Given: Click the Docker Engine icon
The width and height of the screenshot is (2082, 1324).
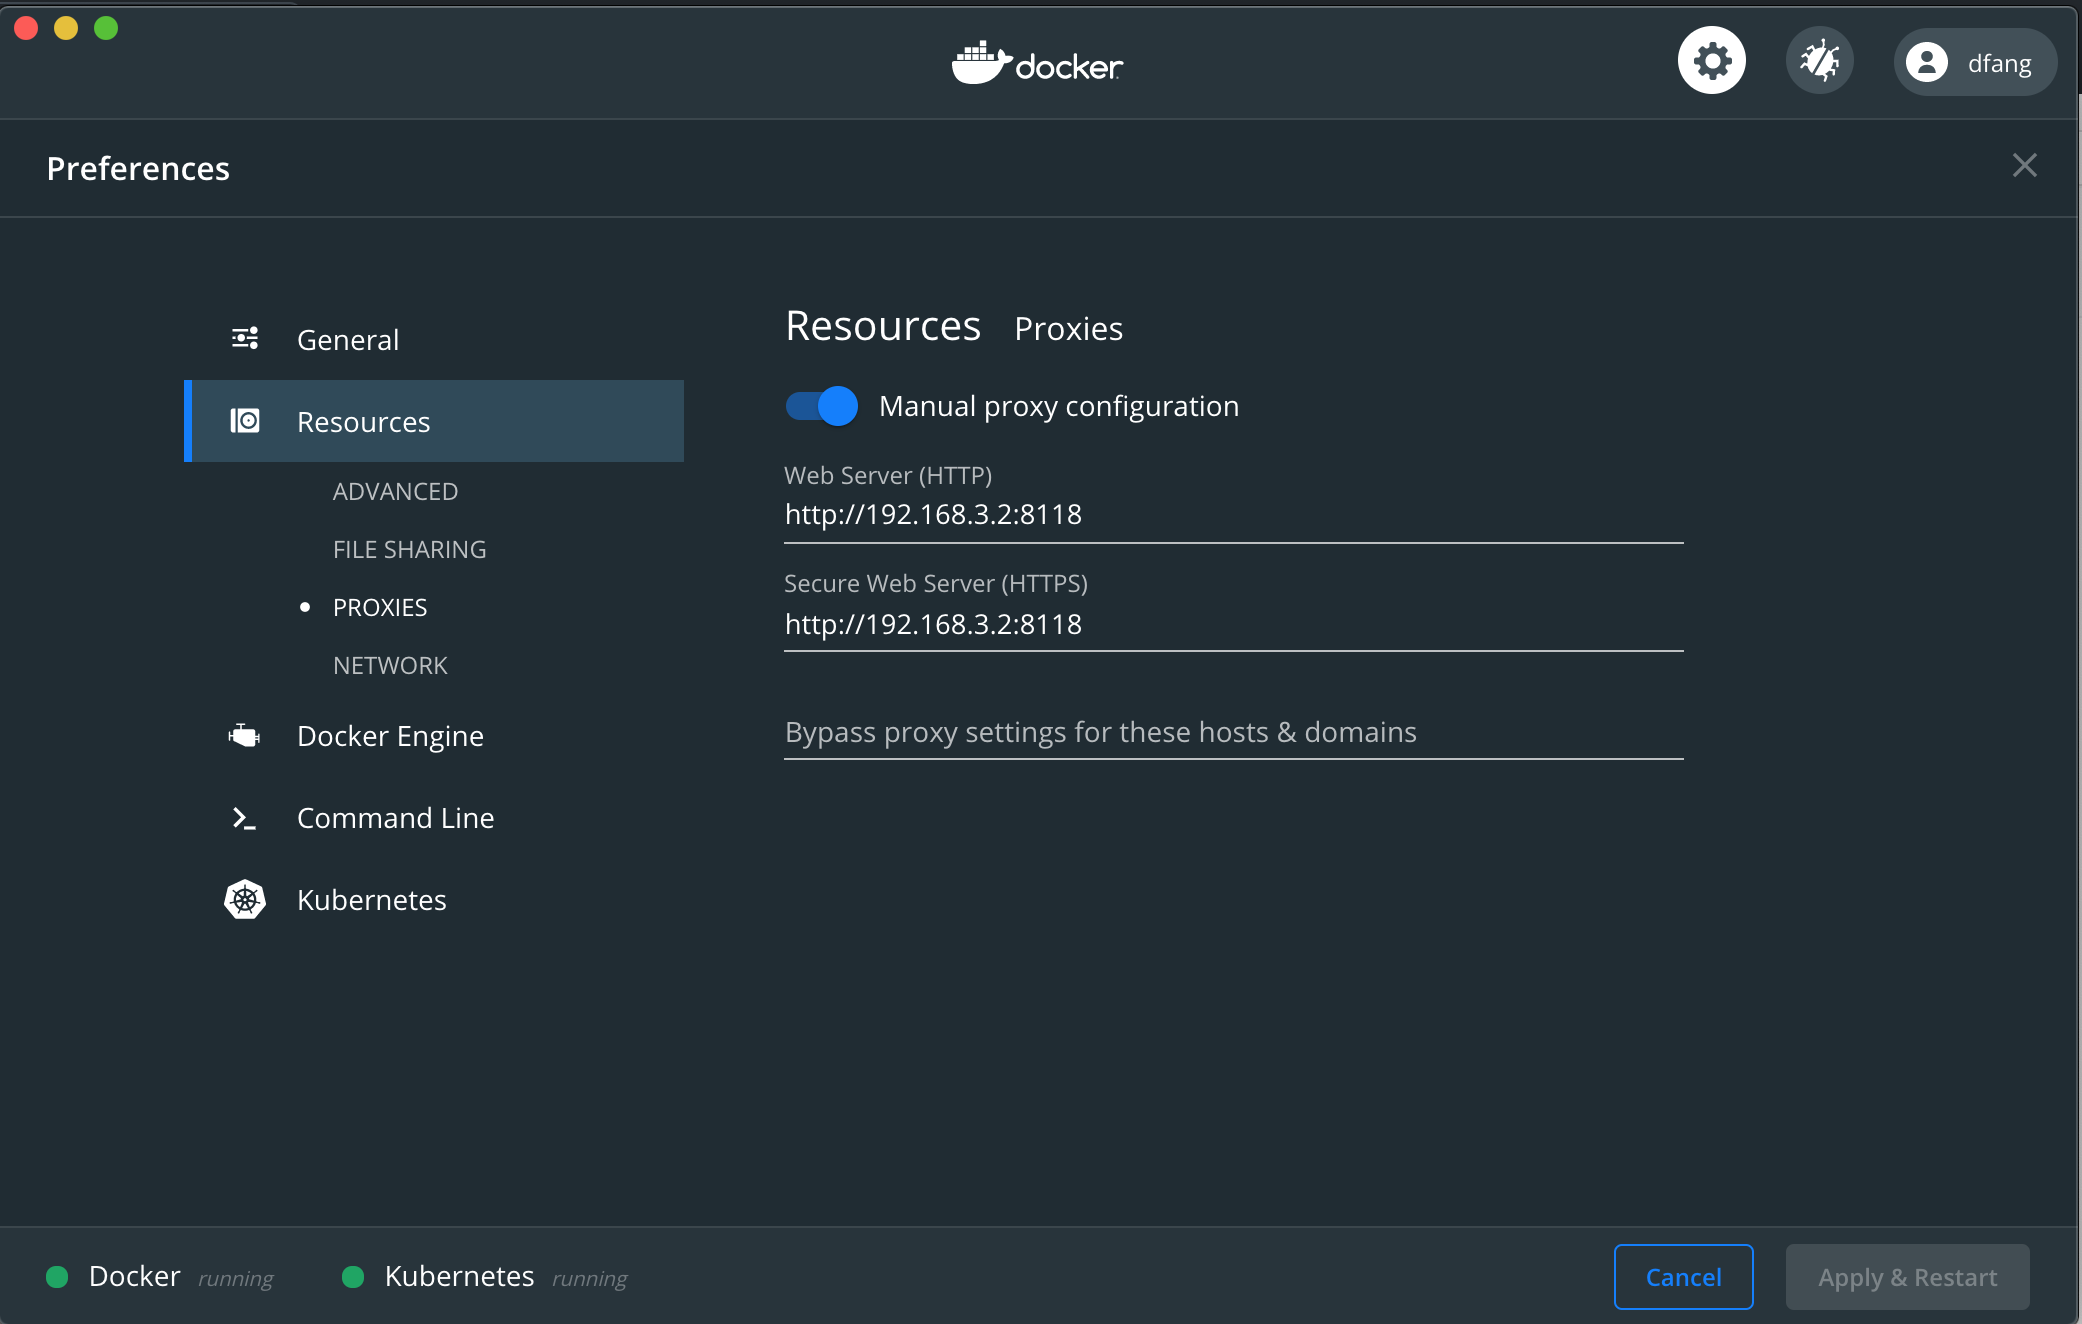Looking at the screenshot, I should (x=244, y=736).
